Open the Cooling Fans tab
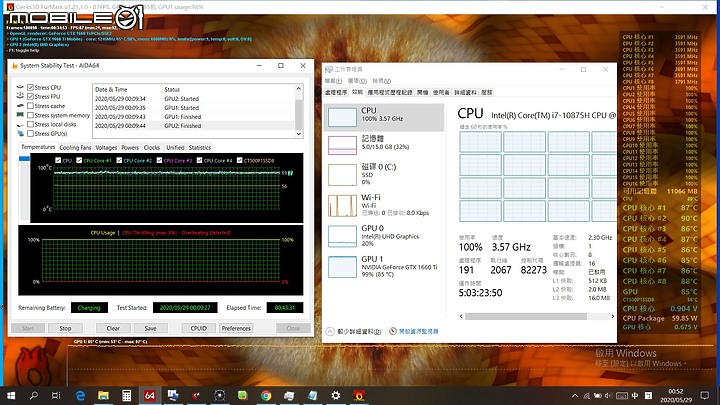 click(x=75, y=147)
